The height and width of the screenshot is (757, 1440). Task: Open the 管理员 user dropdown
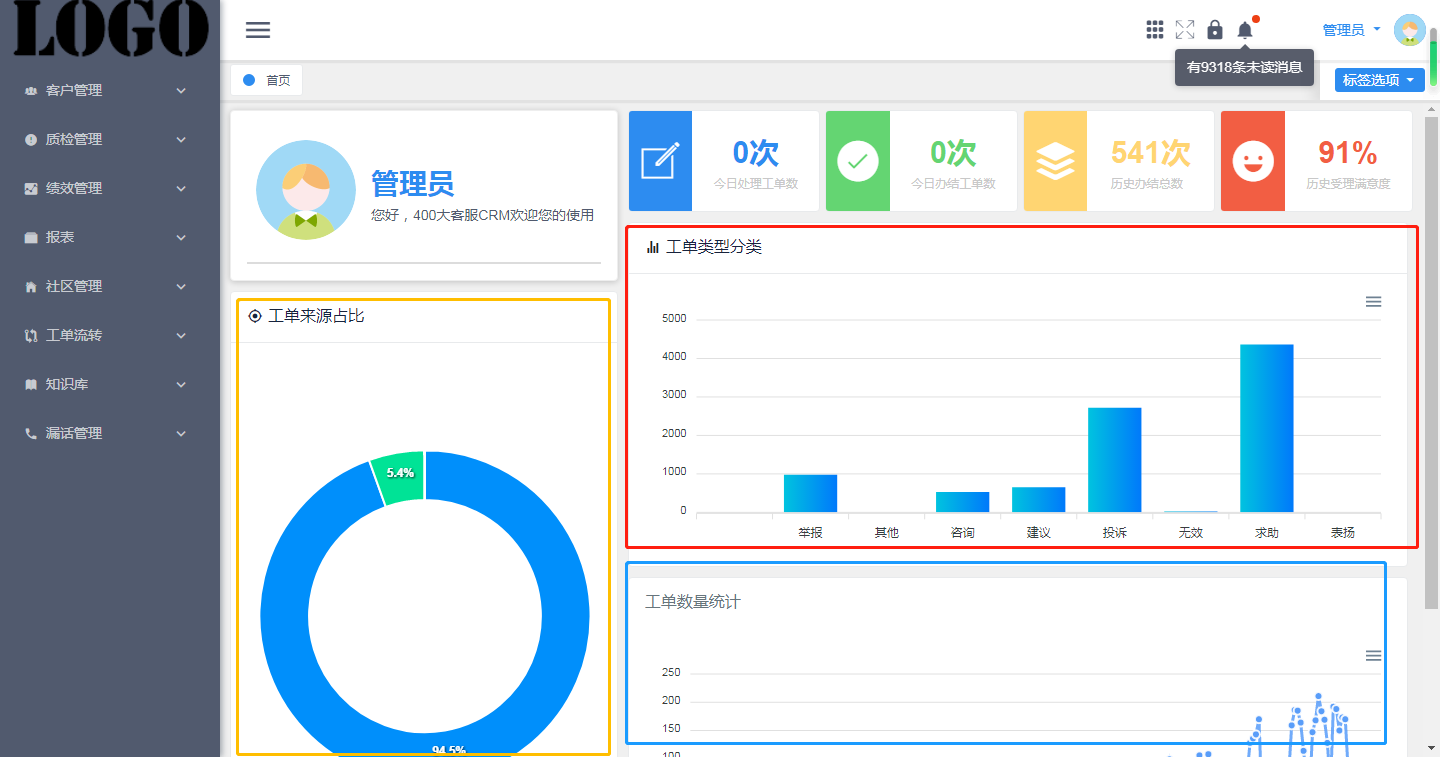[x=1351, y=30]
